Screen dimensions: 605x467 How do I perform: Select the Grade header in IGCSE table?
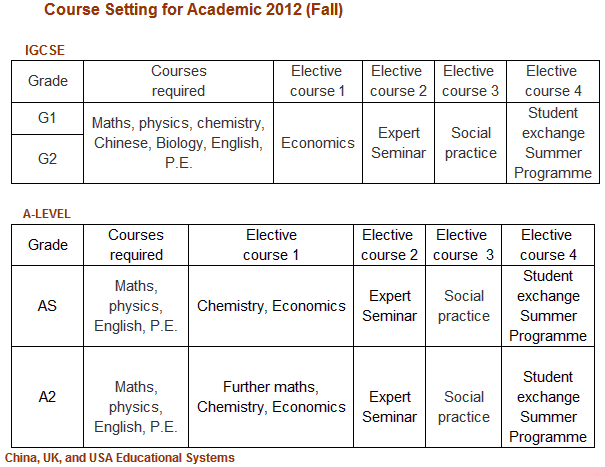[x=47, y=81]
